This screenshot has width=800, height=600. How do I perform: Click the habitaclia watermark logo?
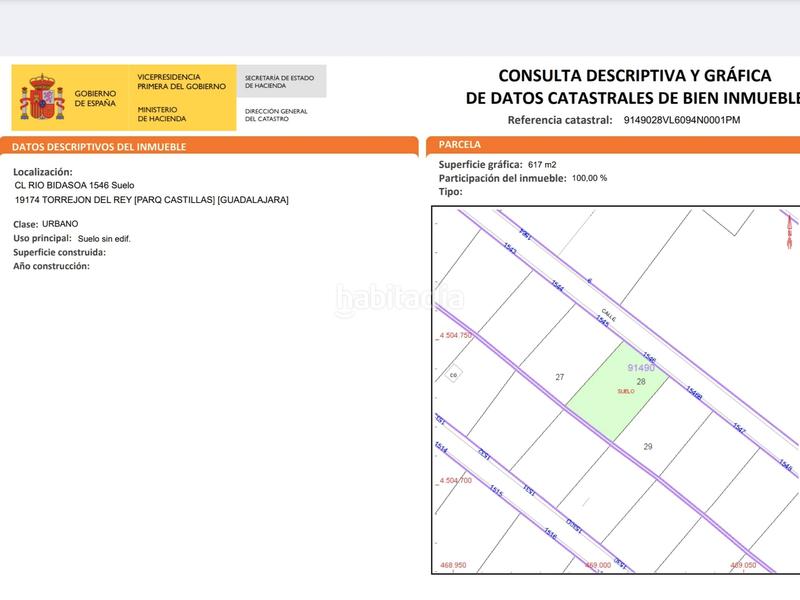[x=400, y=297]
